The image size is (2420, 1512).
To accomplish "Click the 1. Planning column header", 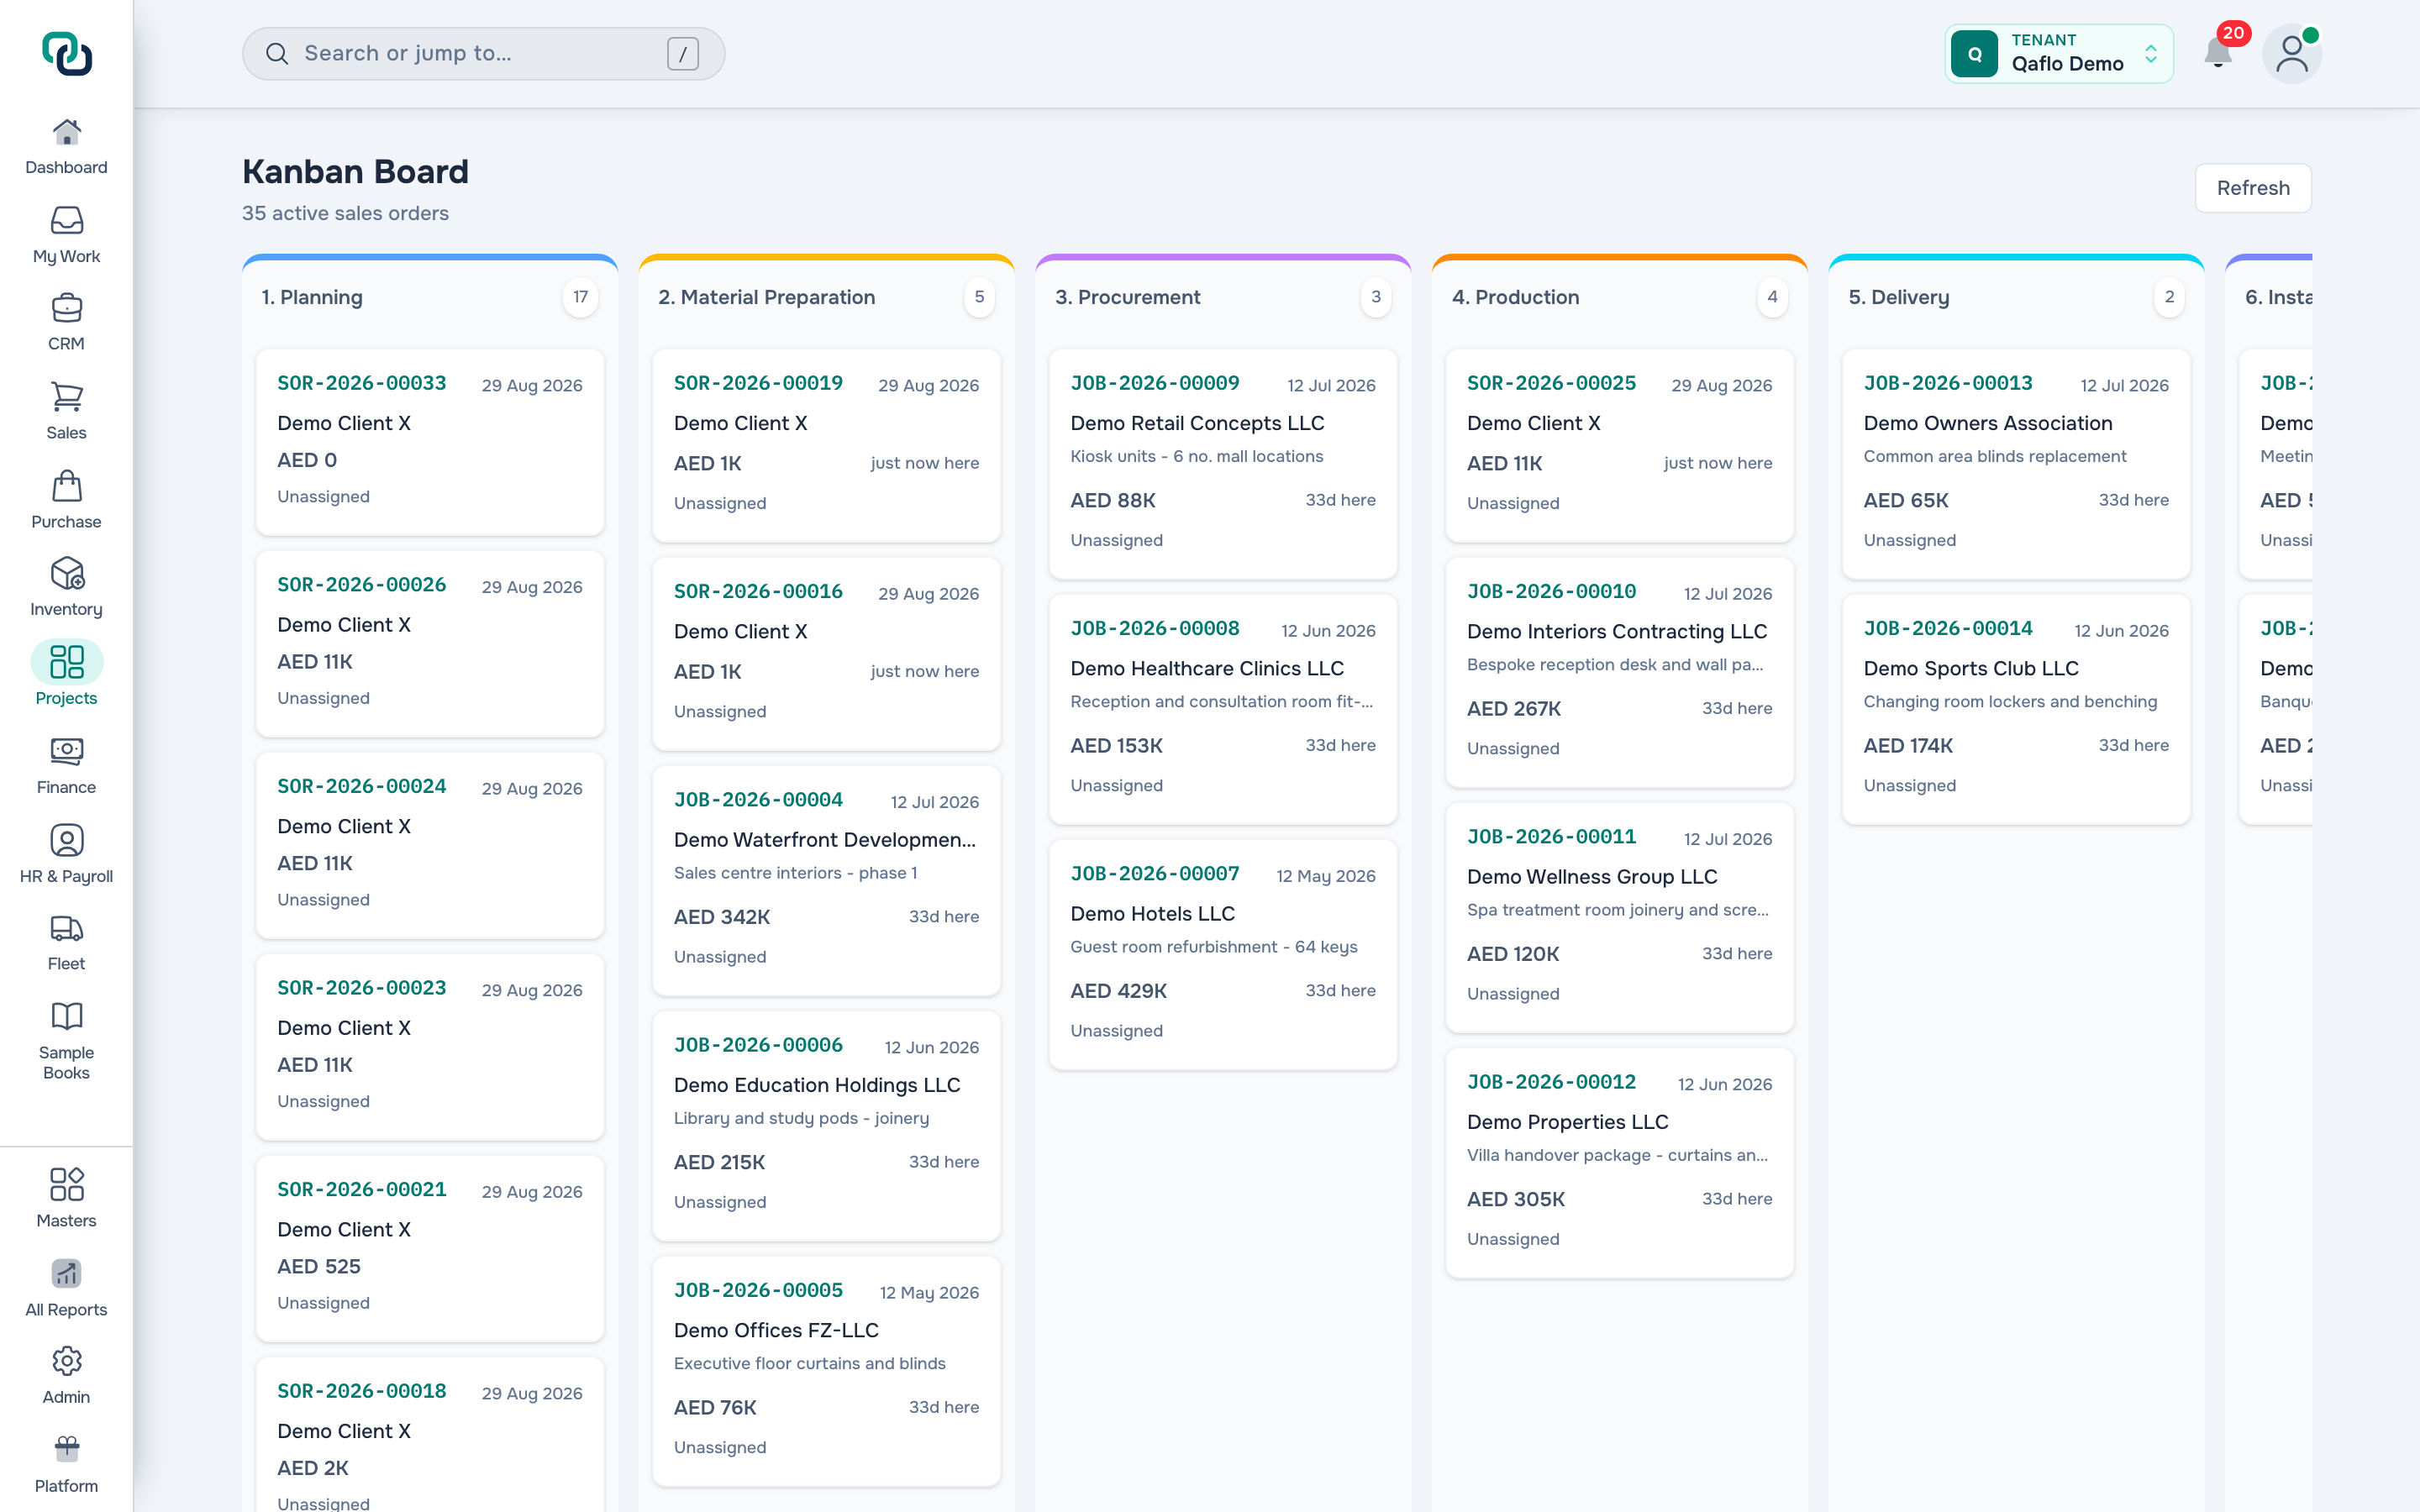I will [312, 297].
